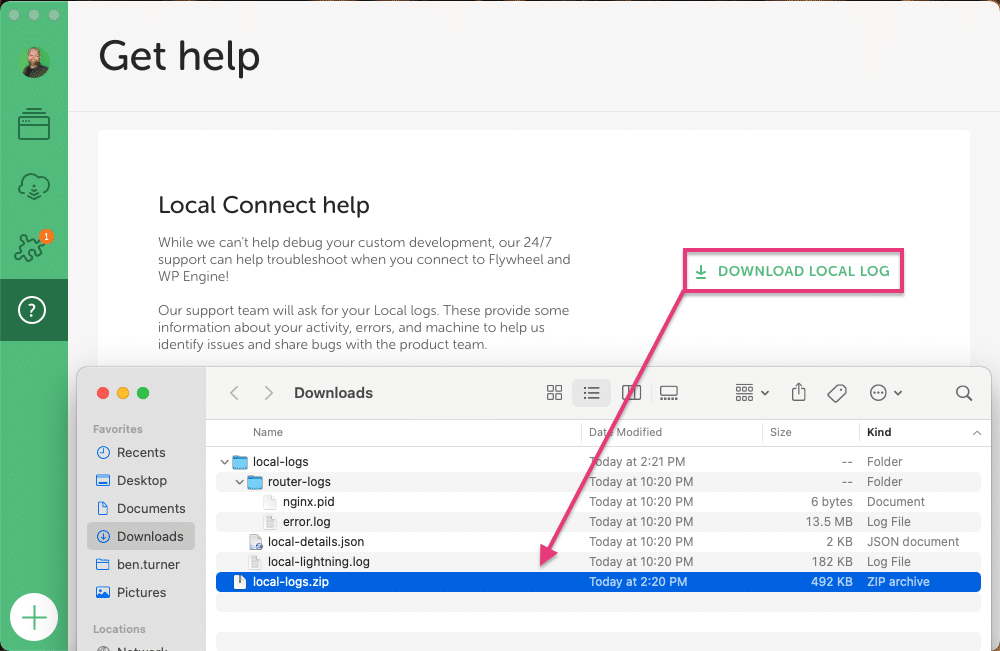
Task: Open ben.turner home folder in sidebar
Action: [x=140, y=565]
